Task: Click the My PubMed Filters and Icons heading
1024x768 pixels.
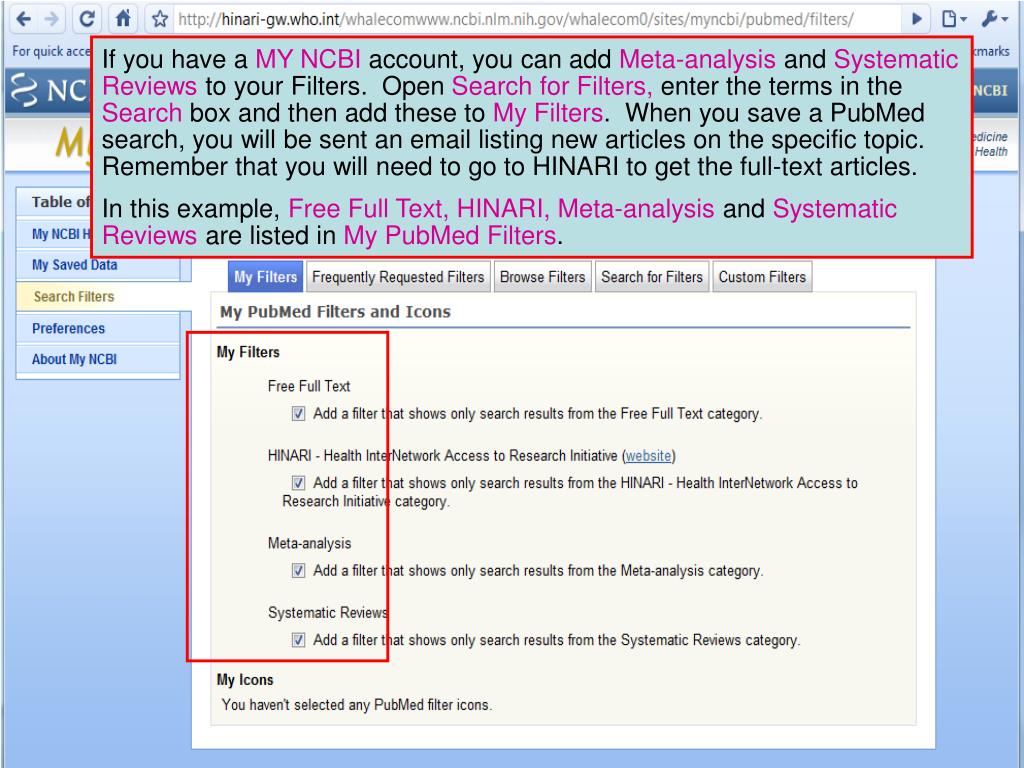Action: coord(335,312)
